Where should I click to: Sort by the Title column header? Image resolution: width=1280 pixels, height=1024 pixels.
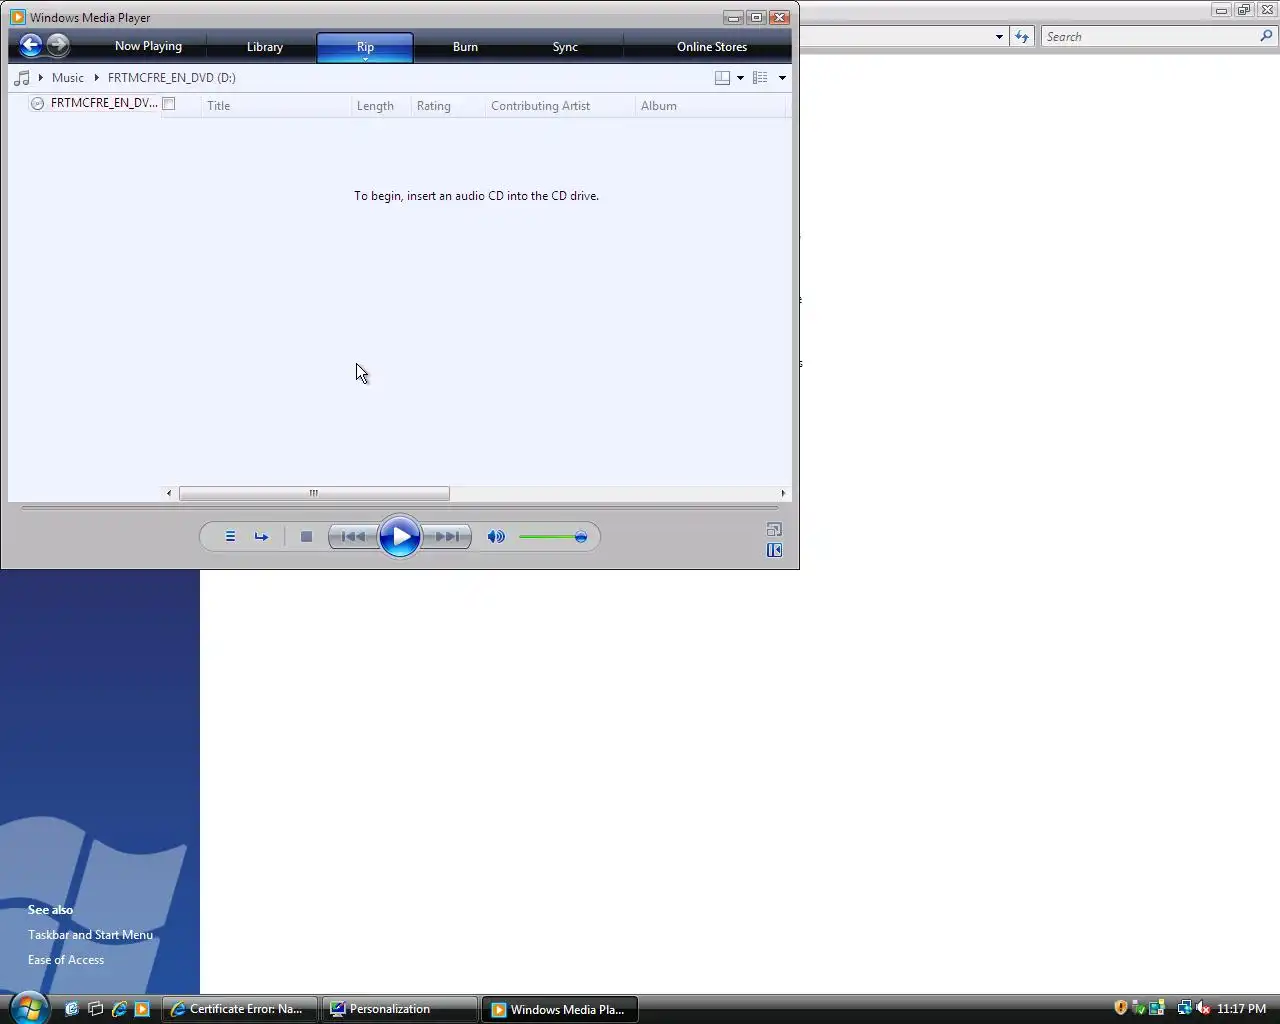[276, 106]
